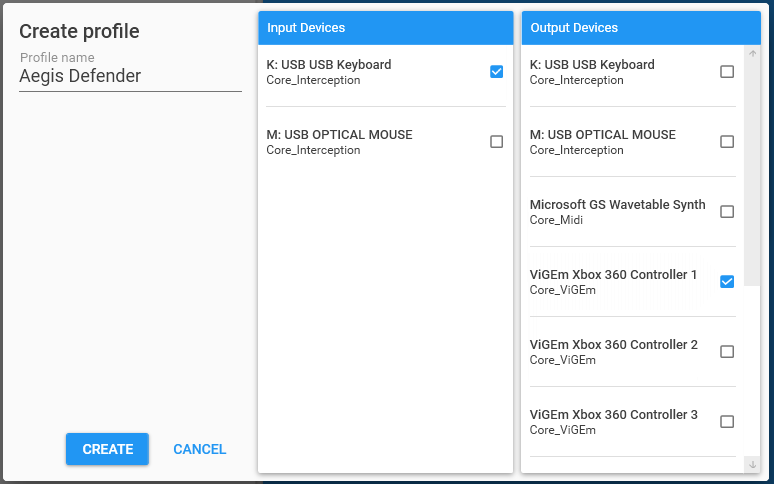Image resolution: width=774 pixels, height=484 pixels.
Task: Select ViGEm Xbox 360 Controller 3 list item
Action: pos(614,422)
